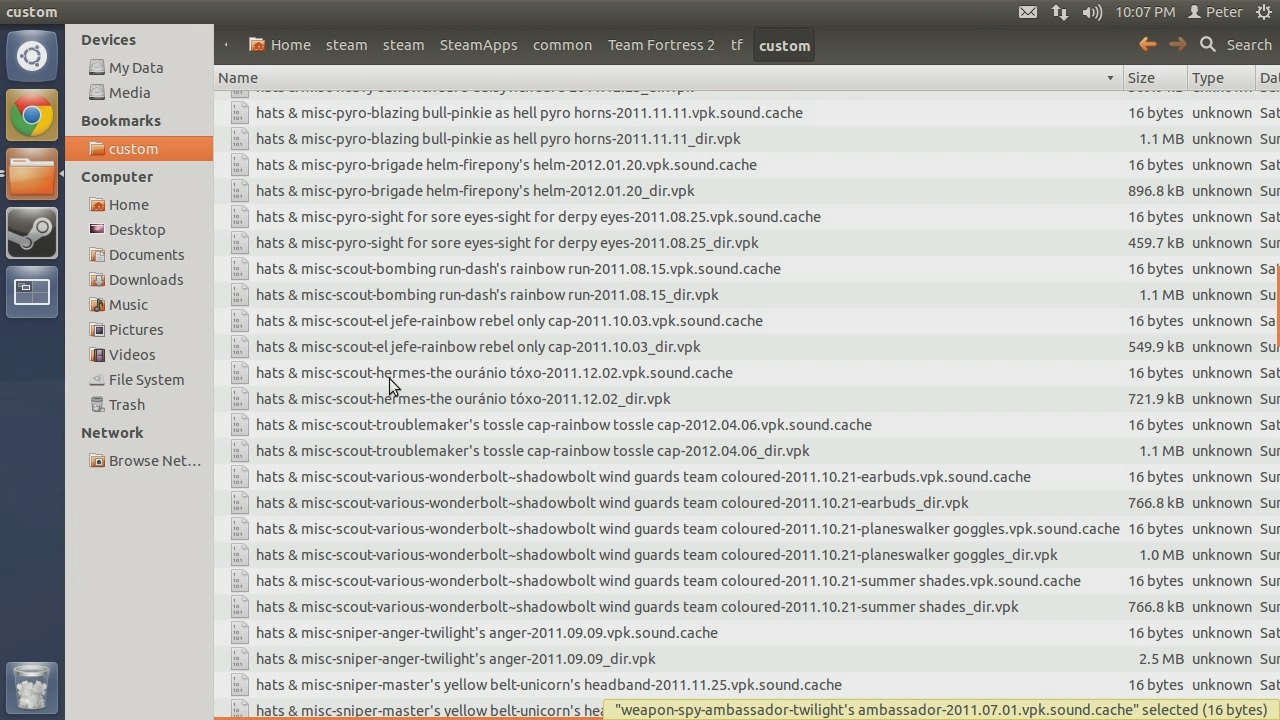Sort files by the Size column
1280x720 pixels.
pos(1154,78)
